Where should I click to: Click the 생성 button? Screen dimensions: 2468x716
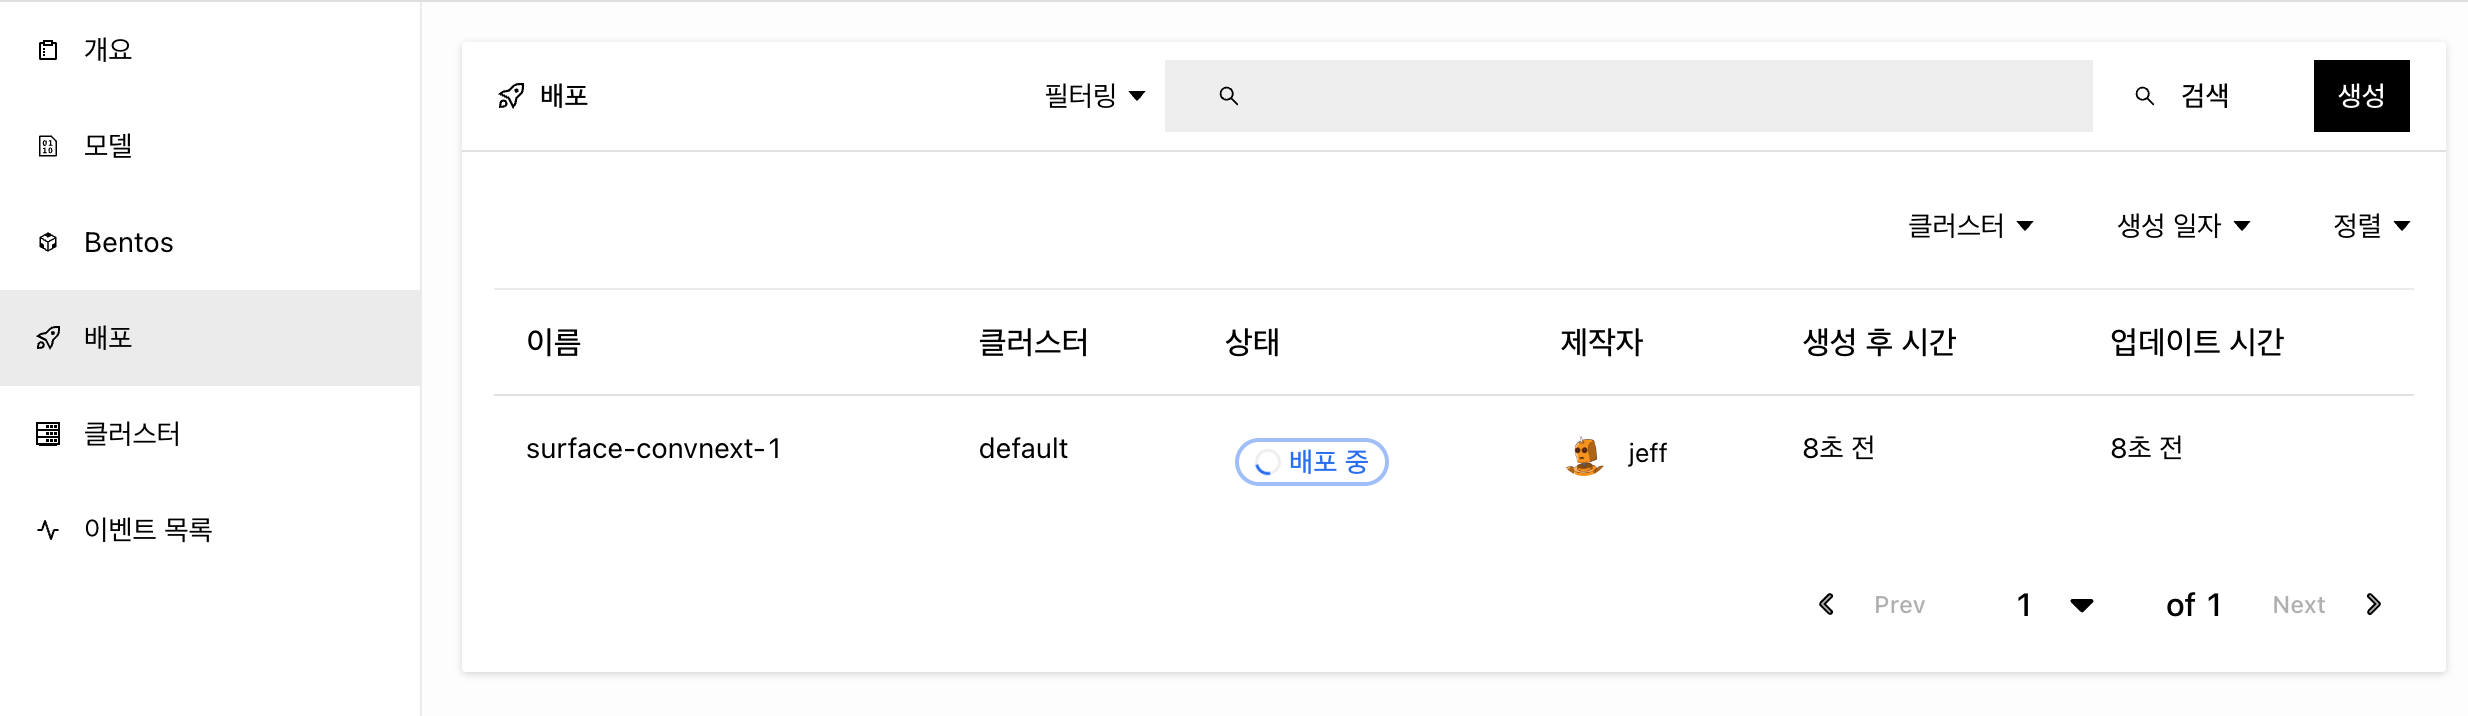[2361, 96]
